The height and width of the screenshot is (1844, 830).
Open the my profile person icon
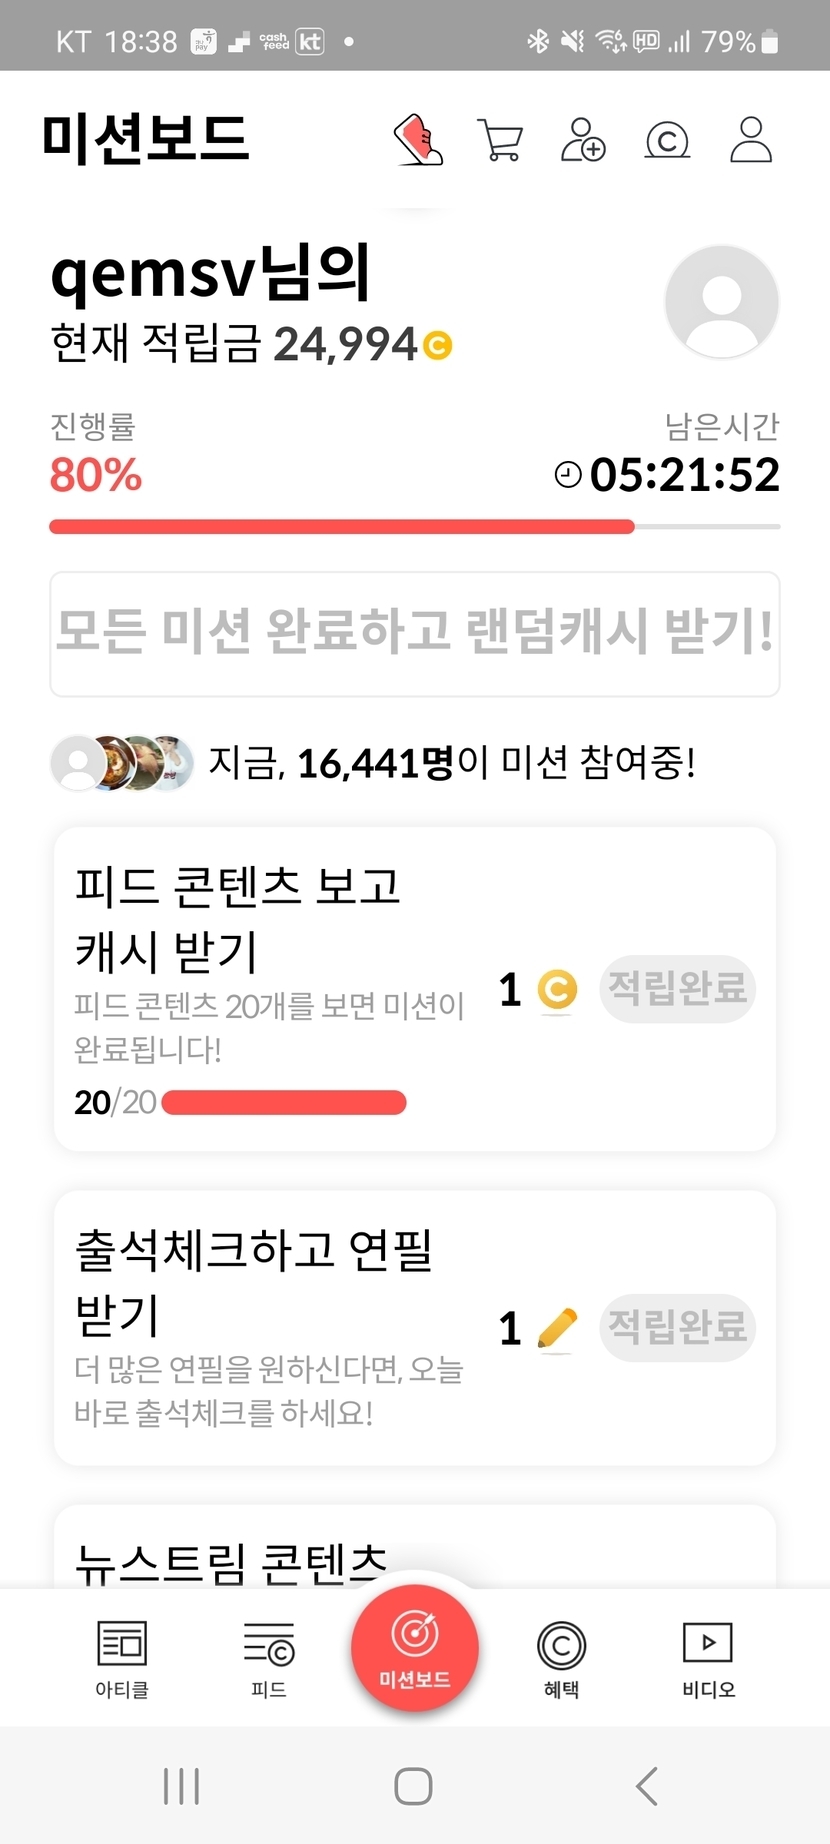coord(751,140)
